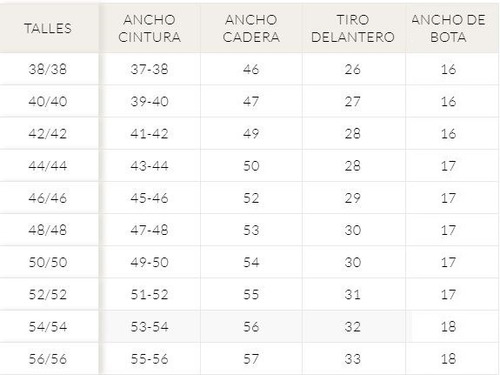Click hip width value 46
The height and width of the screenshot is (375, 500).
[251, 69]
